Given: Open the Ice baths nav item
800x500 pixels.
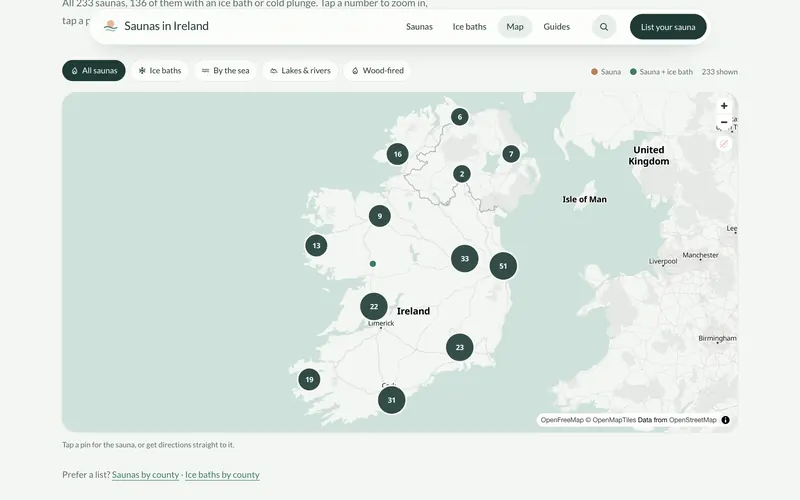Looking at the screenshot, I should 469,27.
